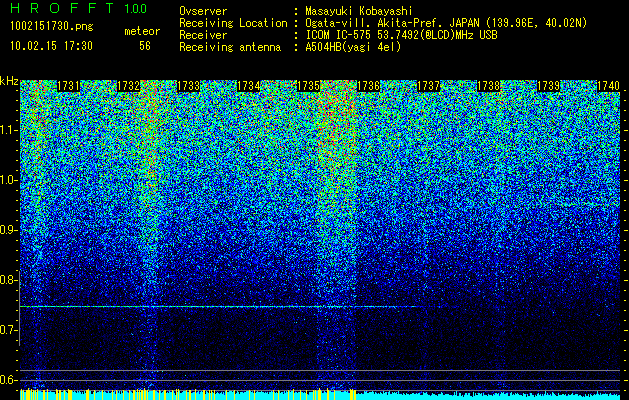Click the HROFFT 1.0.0 title text
The image size is (629, 400).
[x=79, y=8]
